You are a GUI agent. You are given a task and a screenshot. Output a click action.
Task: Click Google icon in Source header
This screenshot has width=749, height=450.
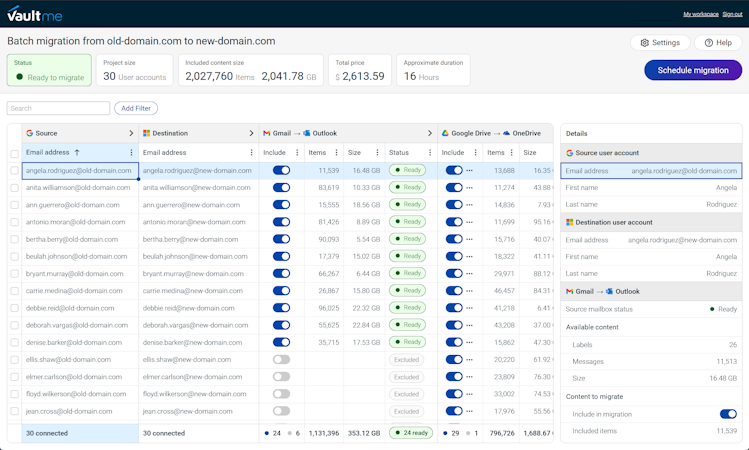[x=30, y=133]
